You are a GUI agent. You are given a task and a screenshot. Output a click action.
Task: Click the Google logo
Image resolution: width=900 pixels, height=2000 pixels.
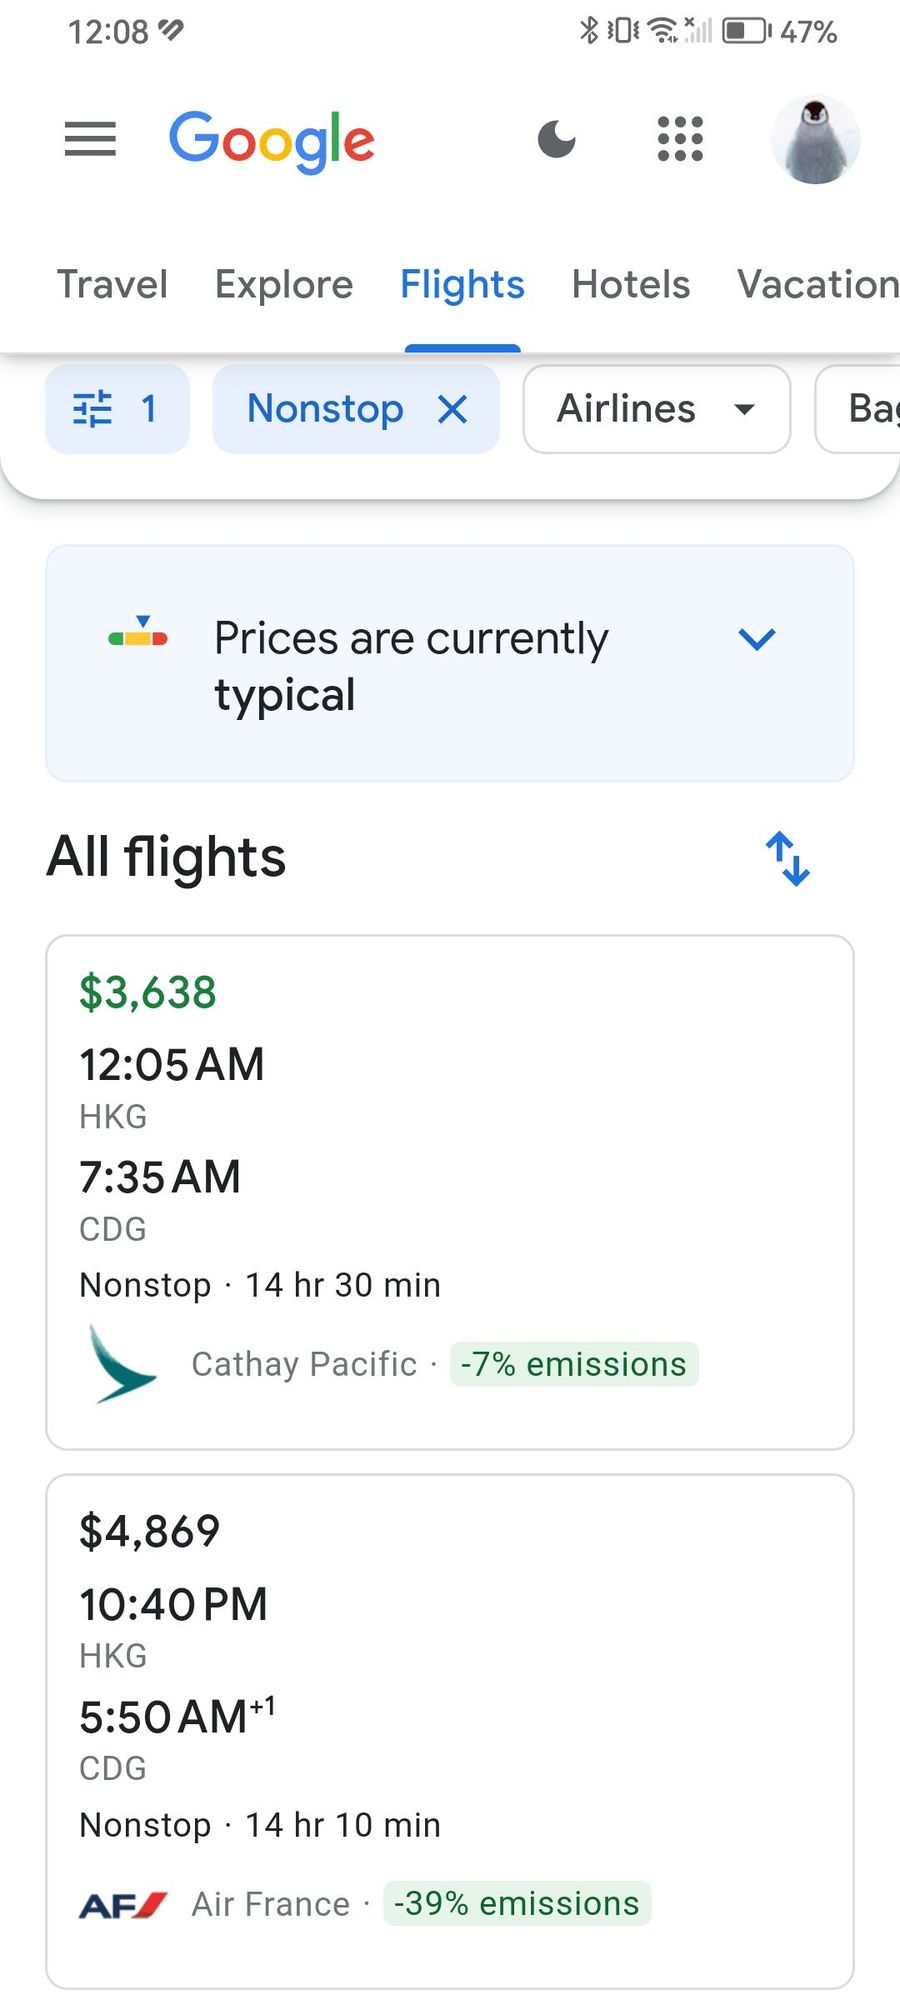pyautogui.click(x=272, y=142)
